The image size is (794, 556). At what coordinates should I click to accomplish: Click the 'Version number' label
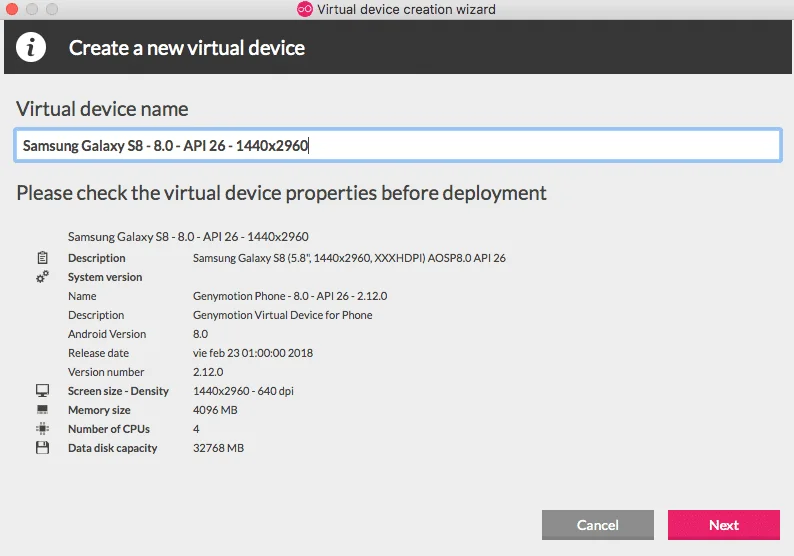click(x=106, y=372)
